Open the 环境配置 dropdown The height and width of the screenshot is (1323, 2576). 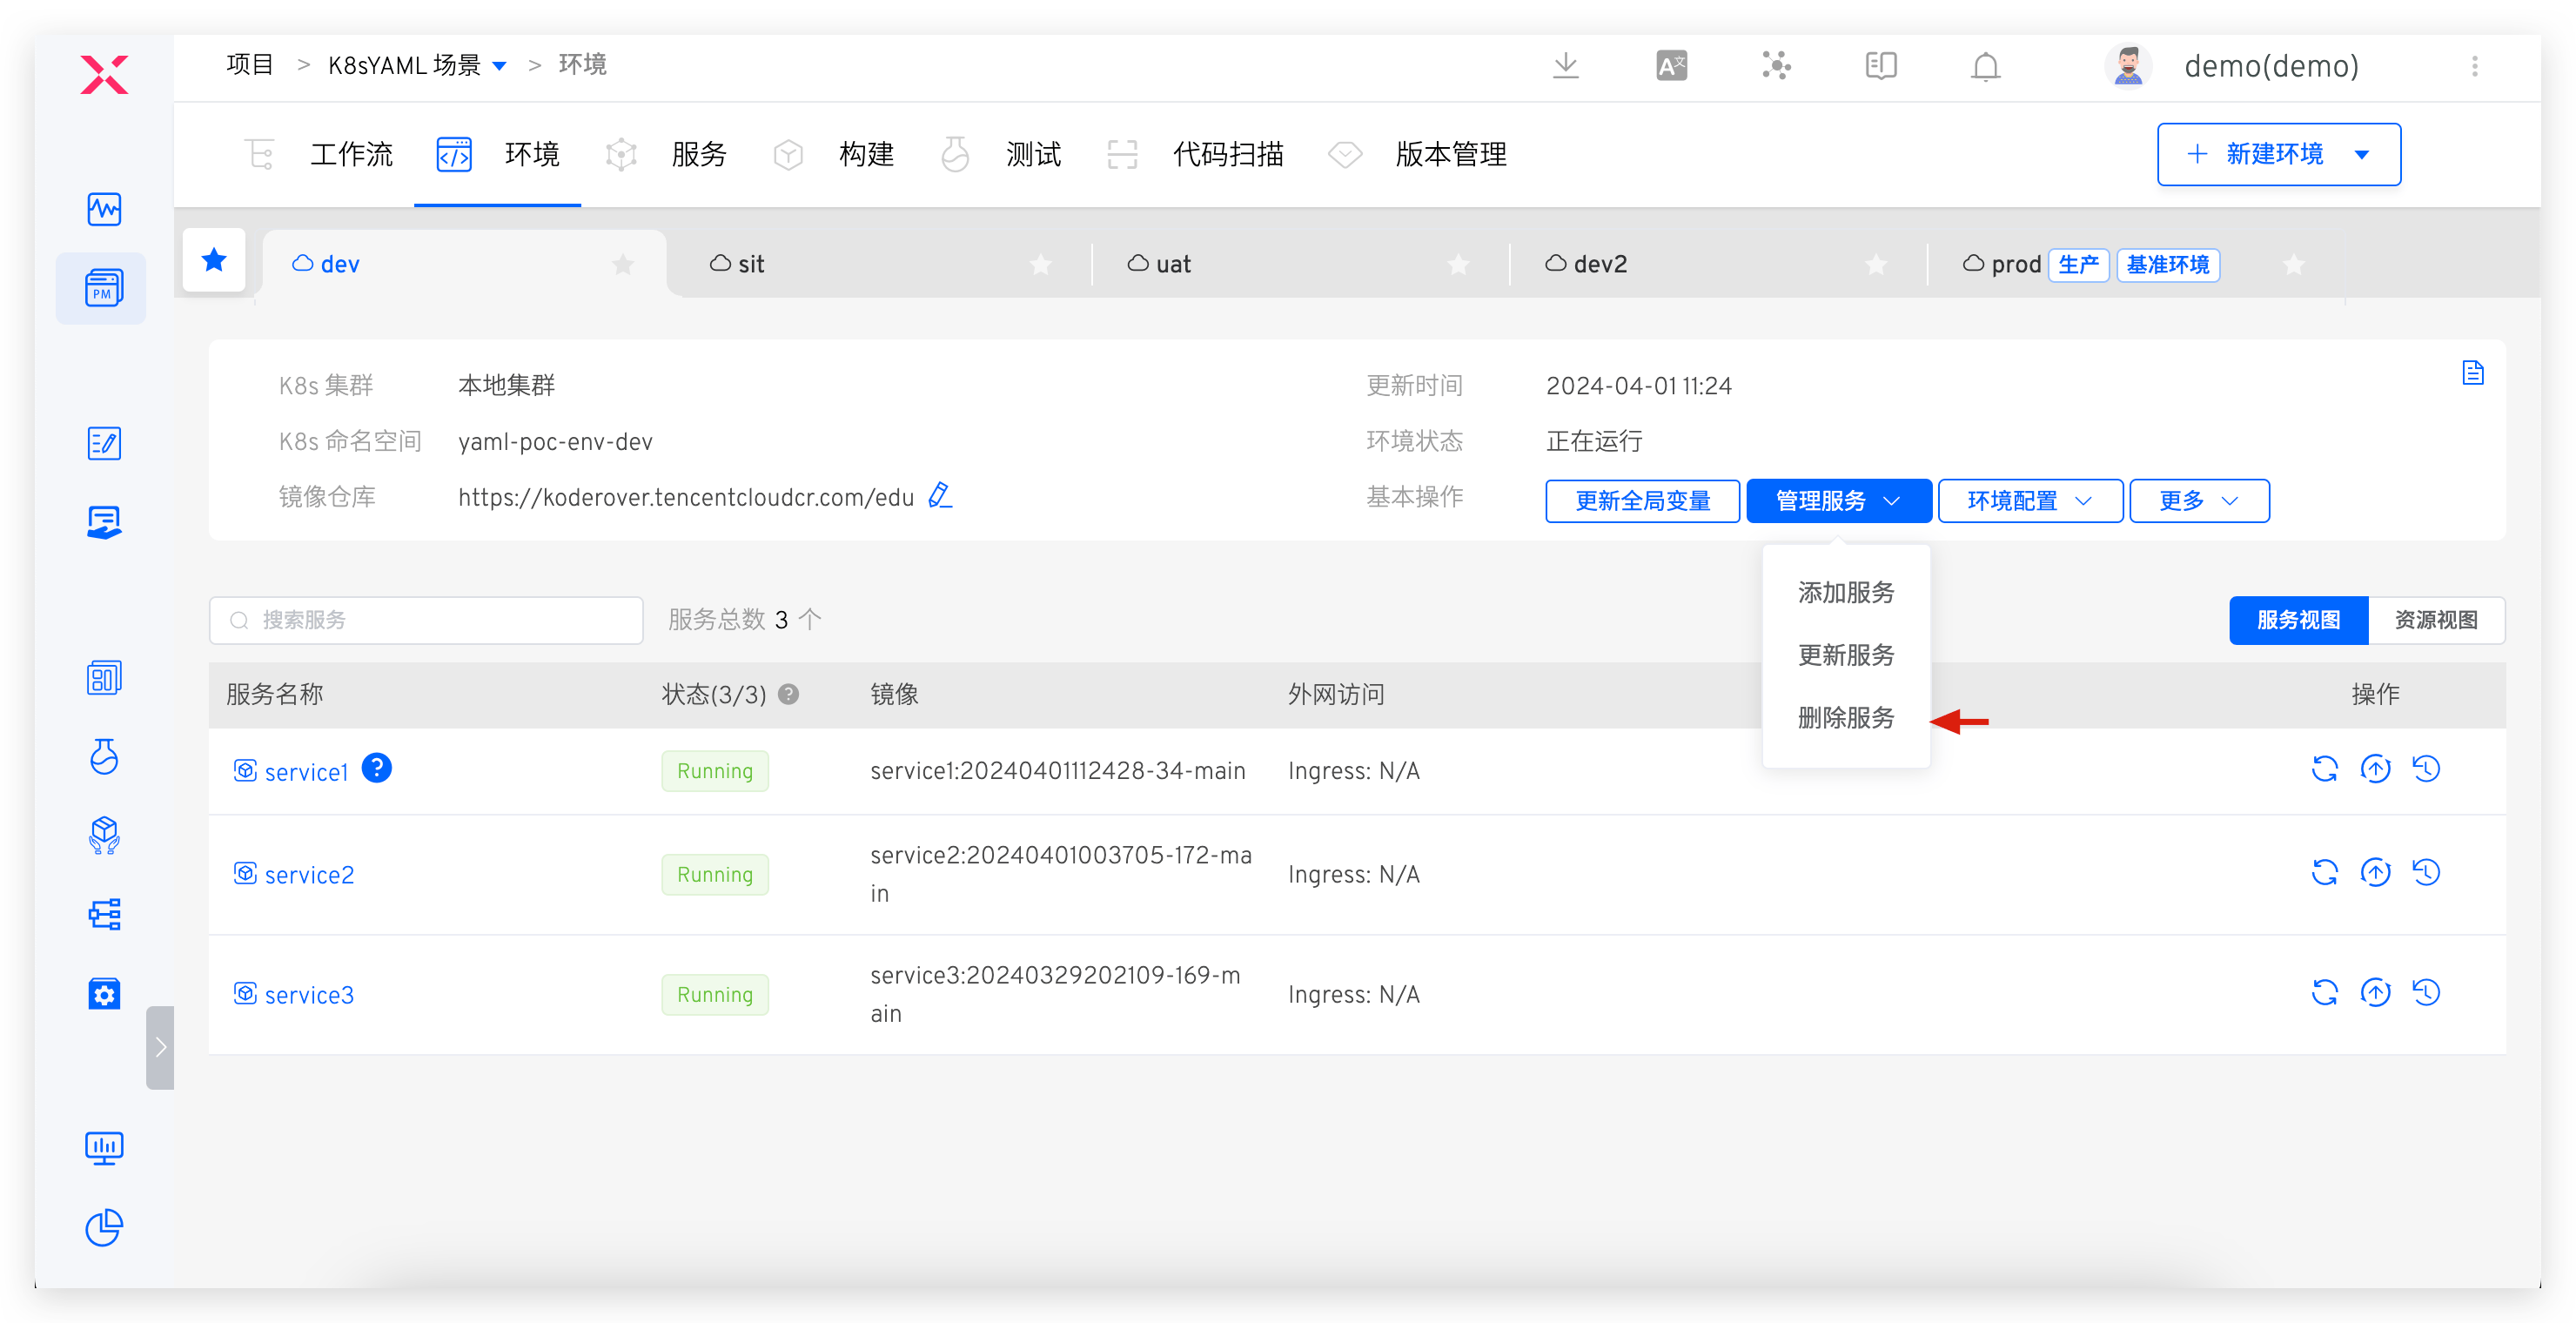[2029, 500]
